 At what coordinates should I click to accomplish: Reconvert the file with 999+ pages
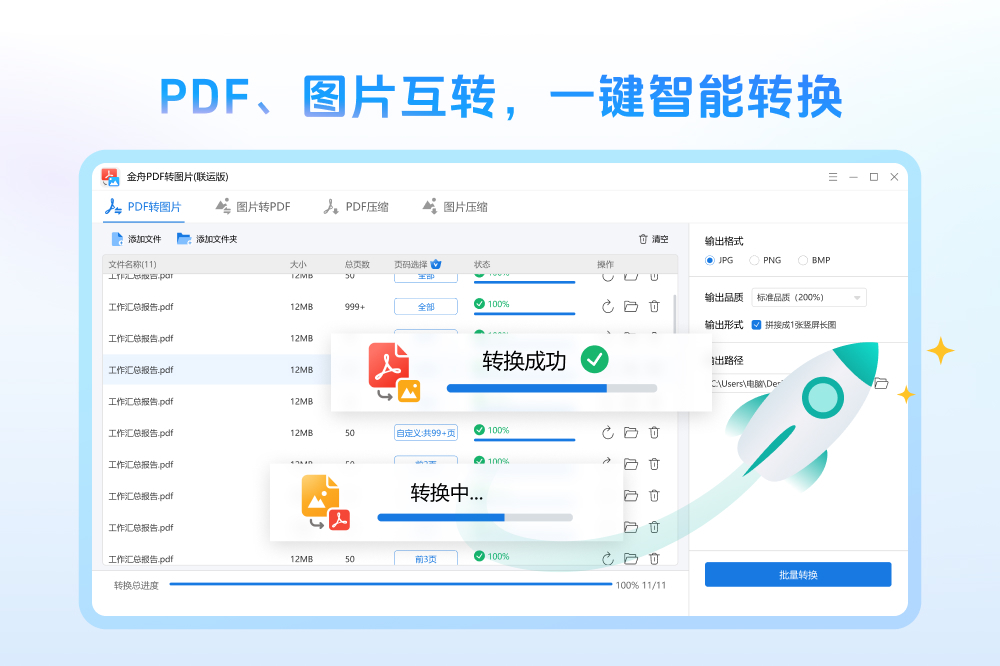click(608, 307)
